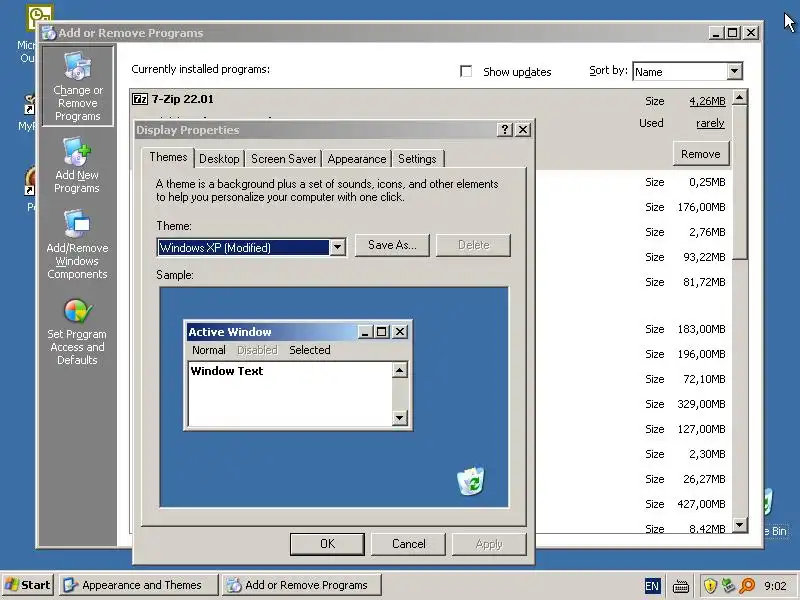Select Change or Remove Programs sidebar icon
Image resolution: width=800 pixels, height=600 pixels.
coord(78,86)
